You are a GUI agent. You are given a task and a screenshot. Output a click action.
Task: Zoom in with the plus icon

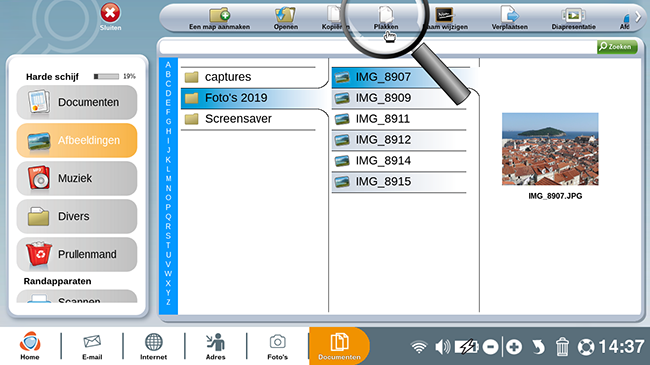tap(514, 347)
